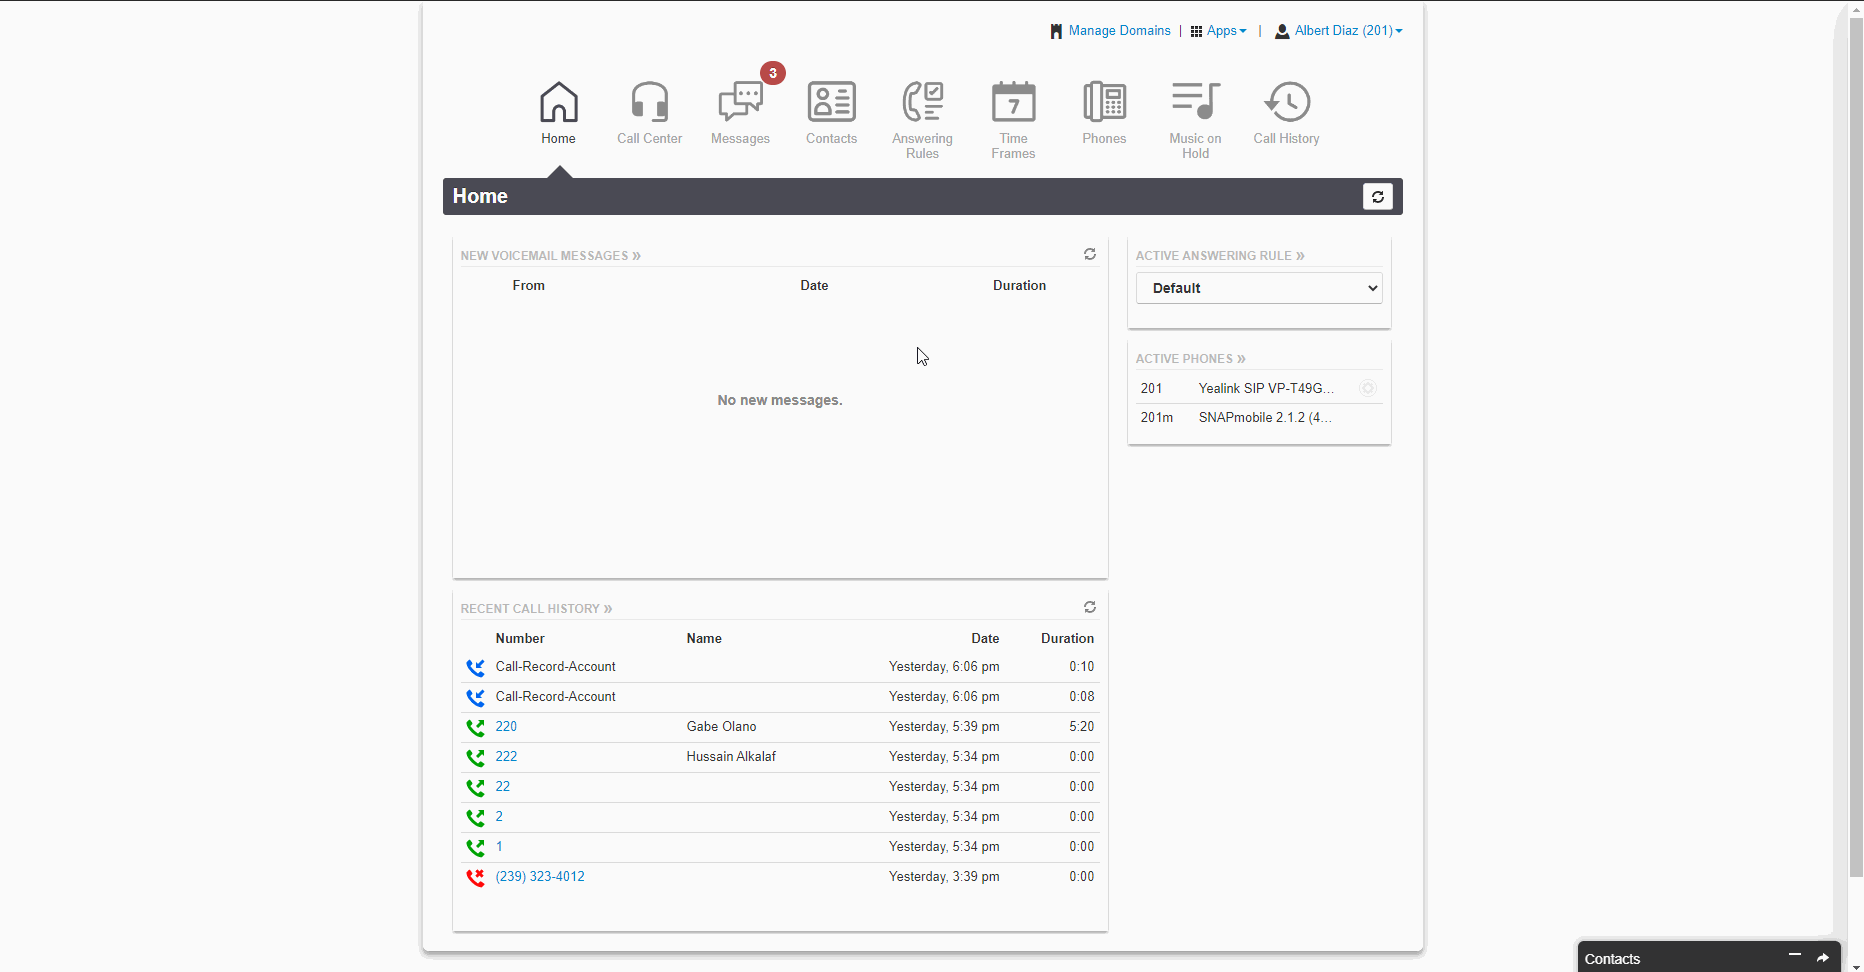Select the 201m SNAPmobile phone row
This screenshot has height=972, width=1864.
pos(1259,418)
